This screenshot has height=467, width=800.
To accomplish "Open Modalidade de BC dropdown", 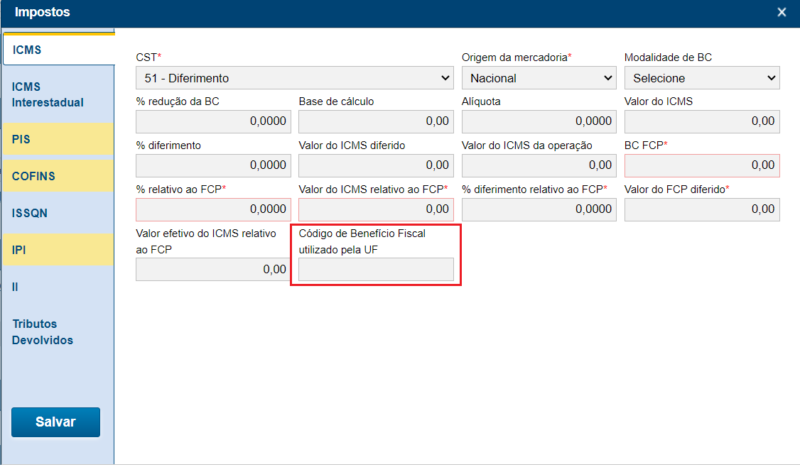I will tap(701, 77).
